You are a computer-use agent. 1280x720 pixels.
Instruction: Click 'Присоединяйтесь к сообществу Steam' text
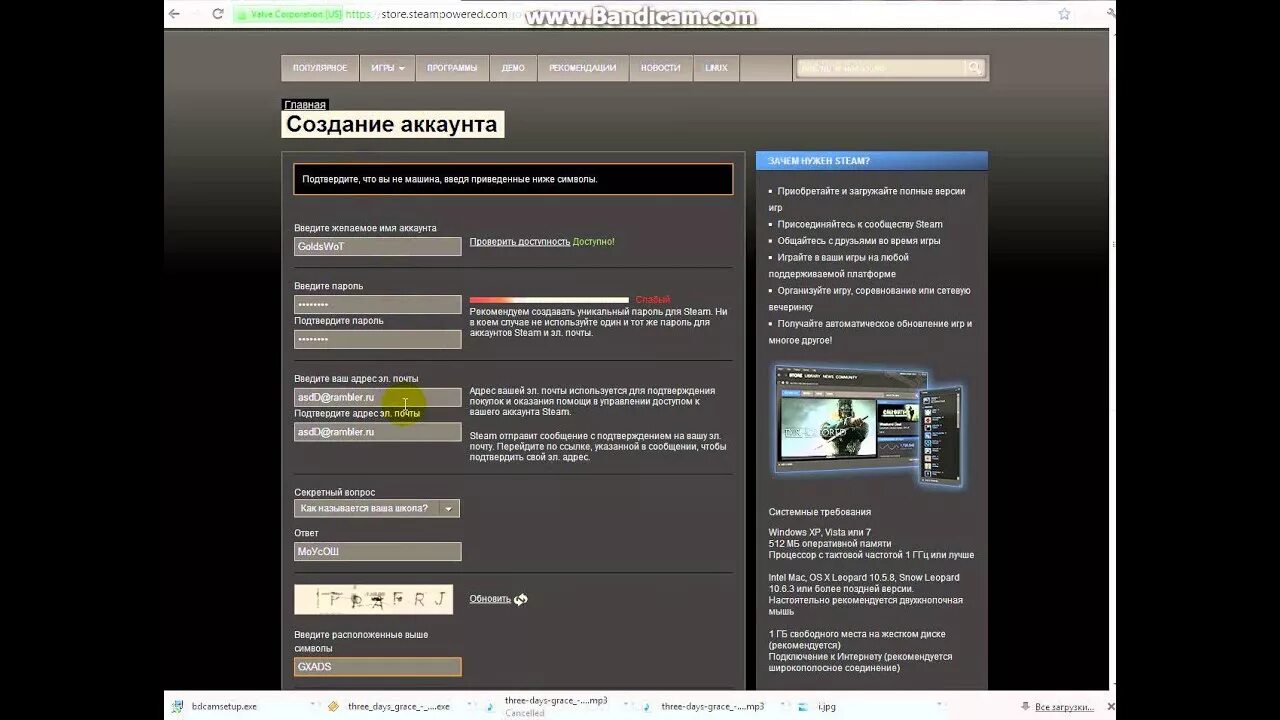click(860, 225)
